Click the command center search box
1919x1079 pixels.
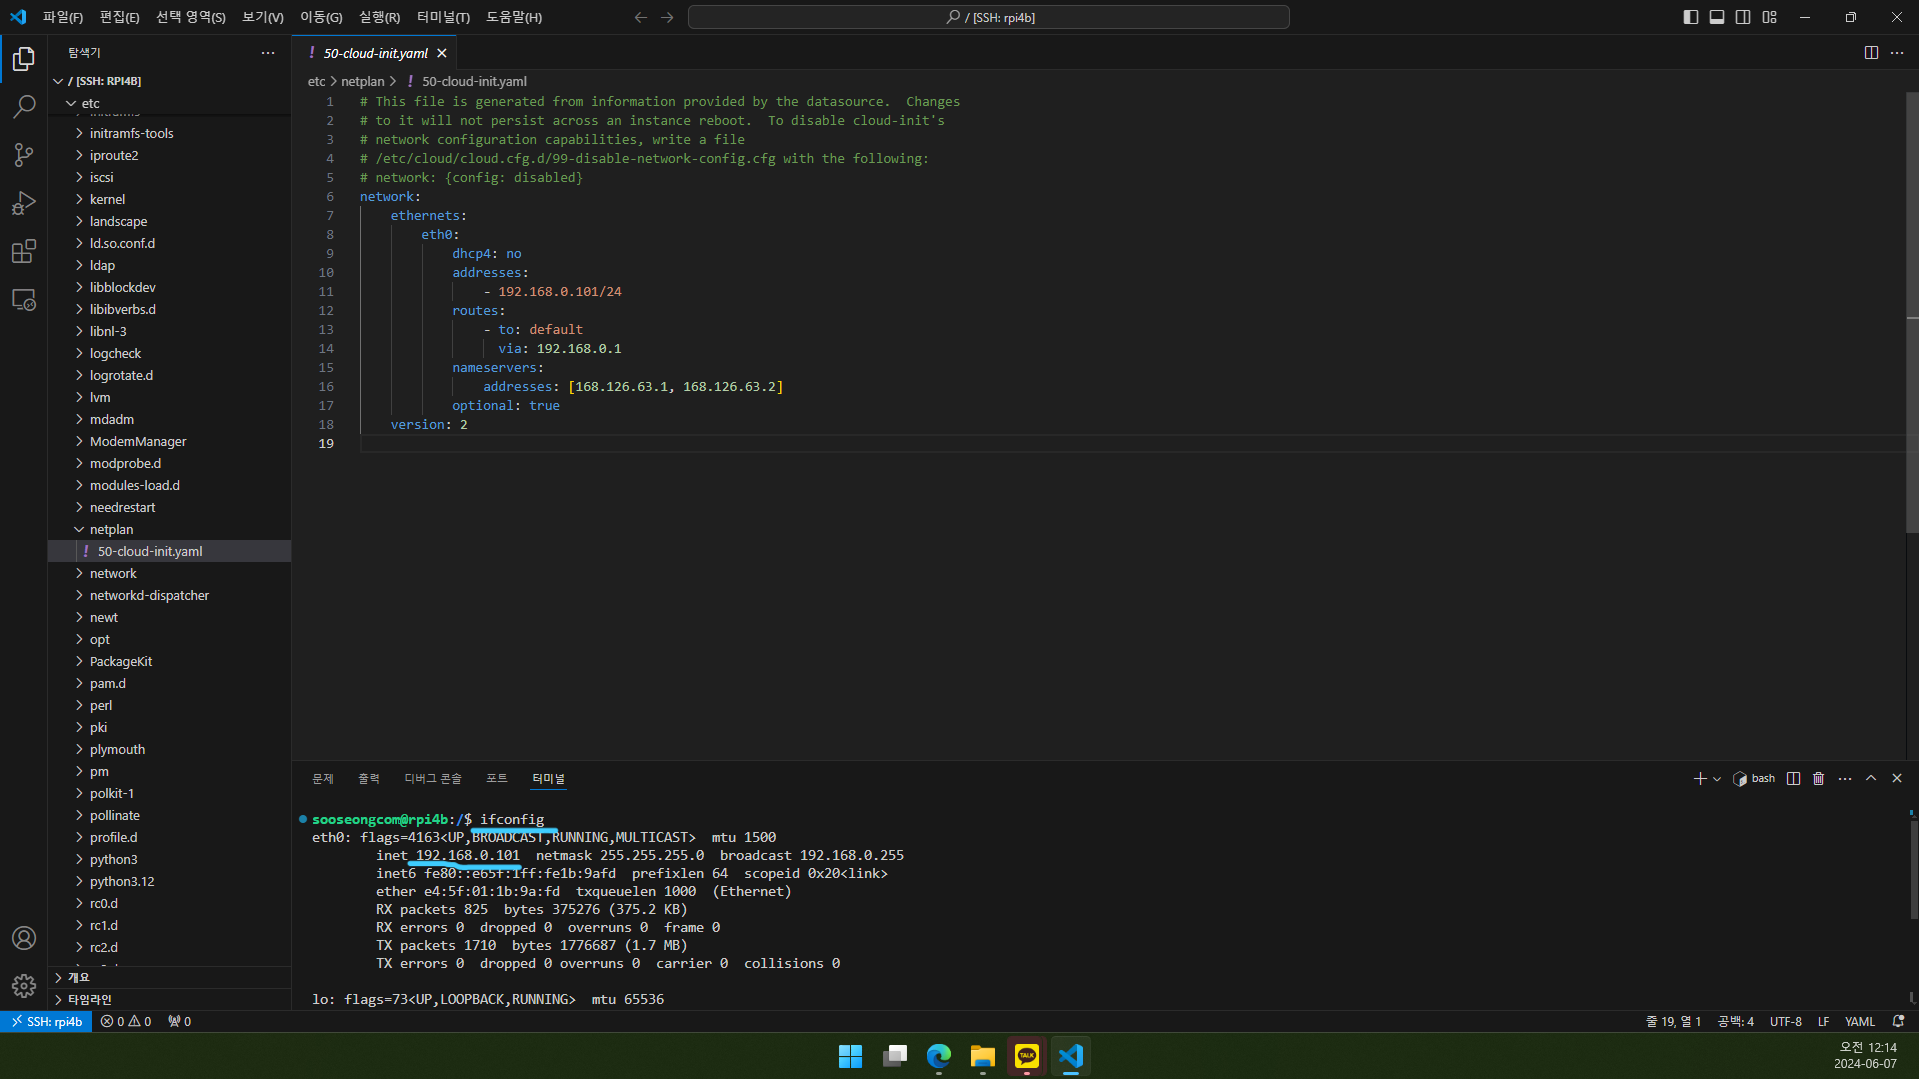(x=988, y=17)
